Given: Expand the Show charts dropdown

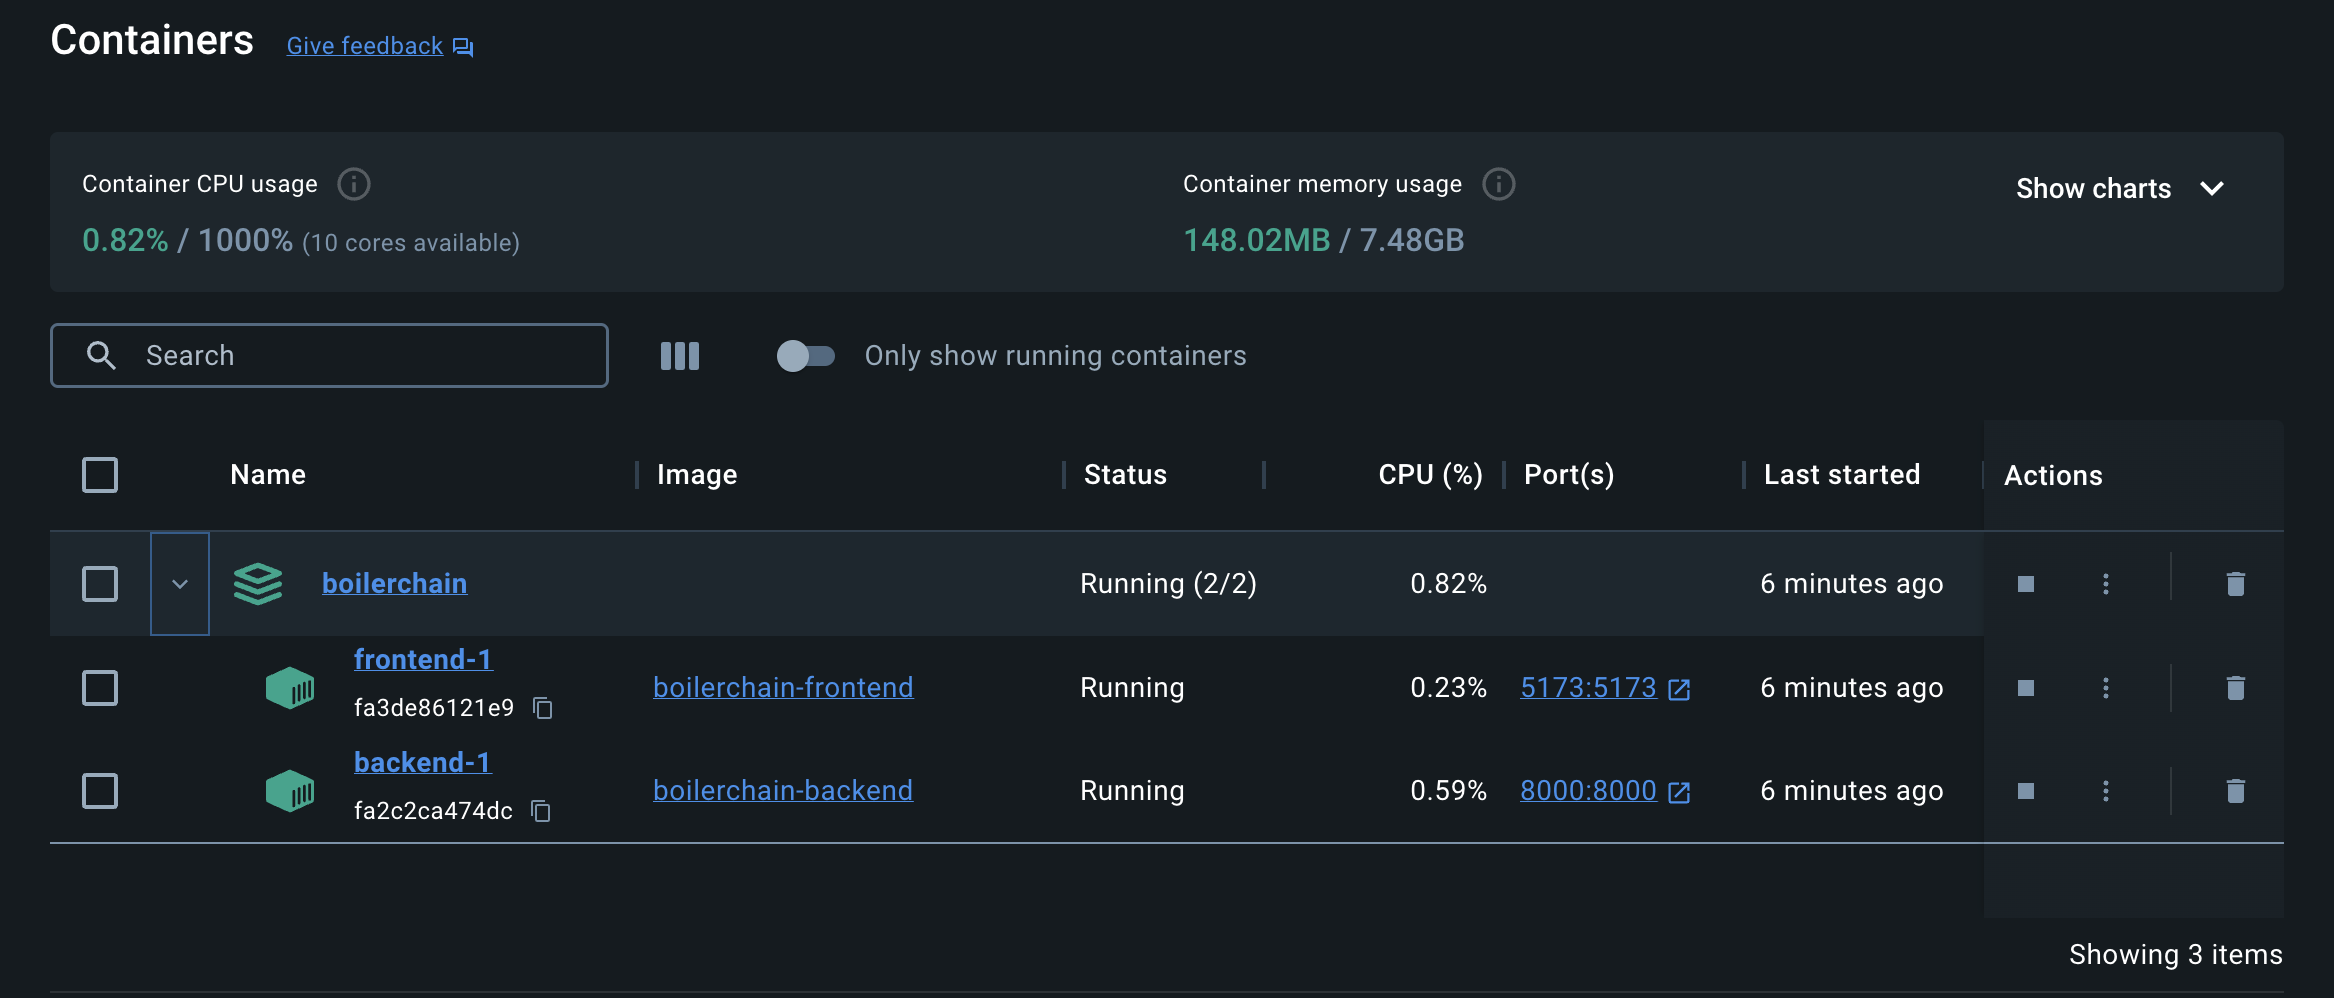Looking at the screenshot, I should 2120,188.
